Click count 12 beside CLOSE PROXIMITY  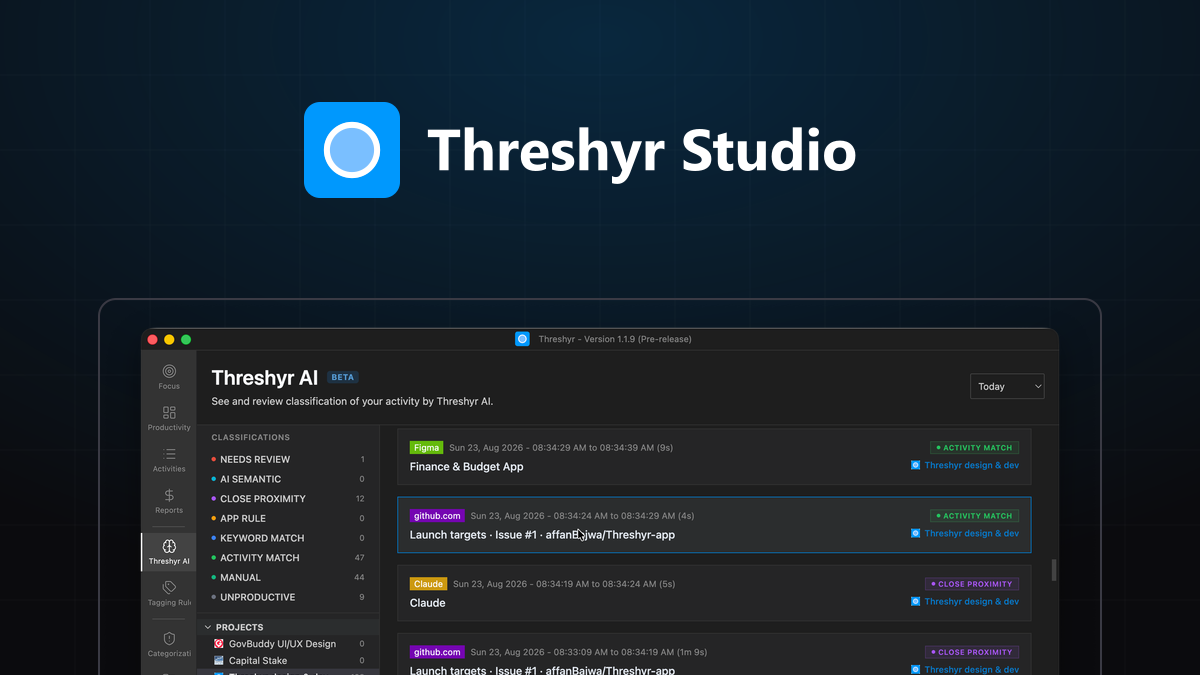[360, 499]
